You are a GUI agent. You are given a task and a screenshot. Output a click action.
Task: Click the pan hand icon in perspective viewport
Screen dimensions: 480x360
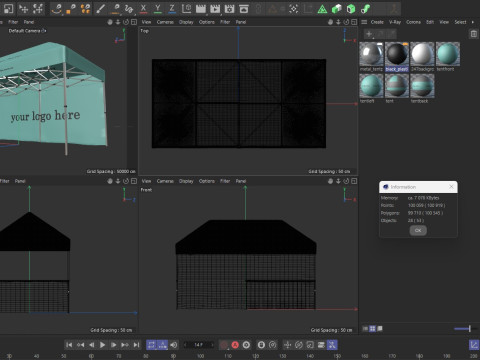(110, 22)
